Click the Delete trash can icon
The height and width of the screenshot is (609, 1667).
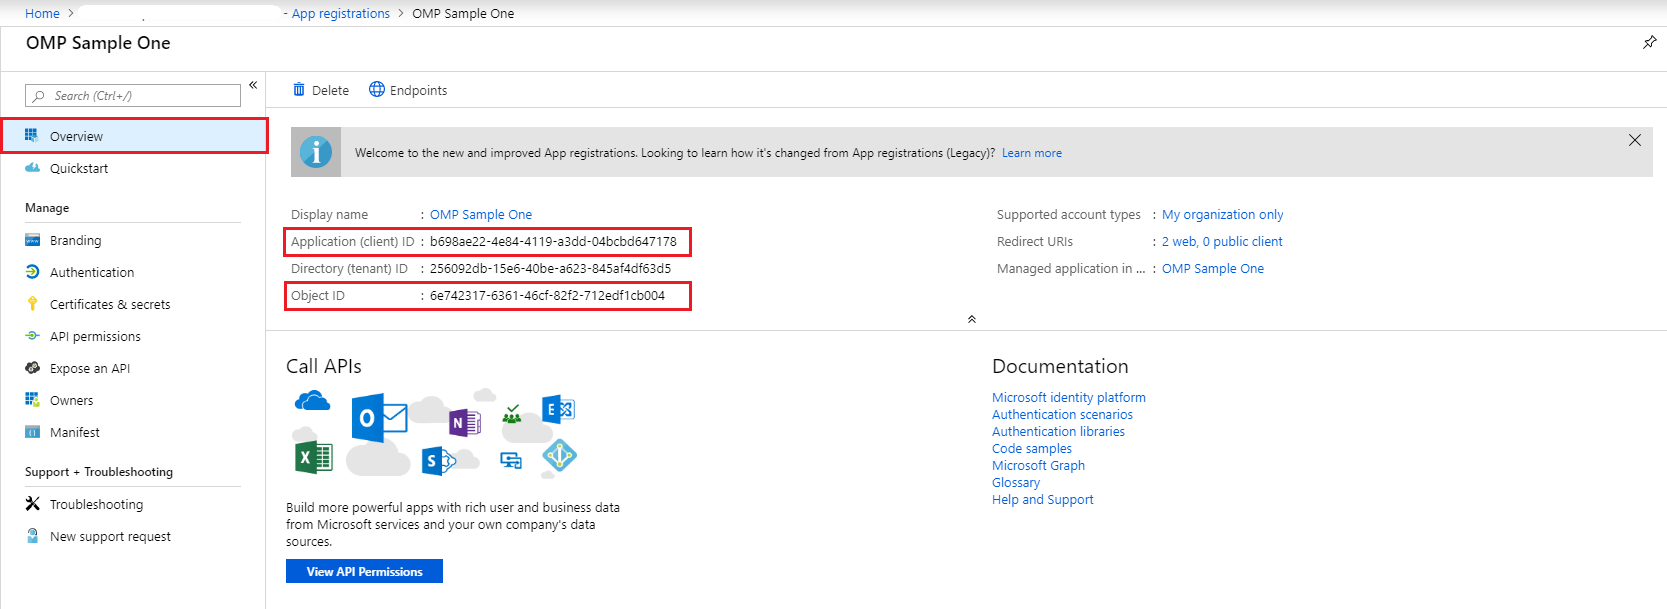pos(299,90)
